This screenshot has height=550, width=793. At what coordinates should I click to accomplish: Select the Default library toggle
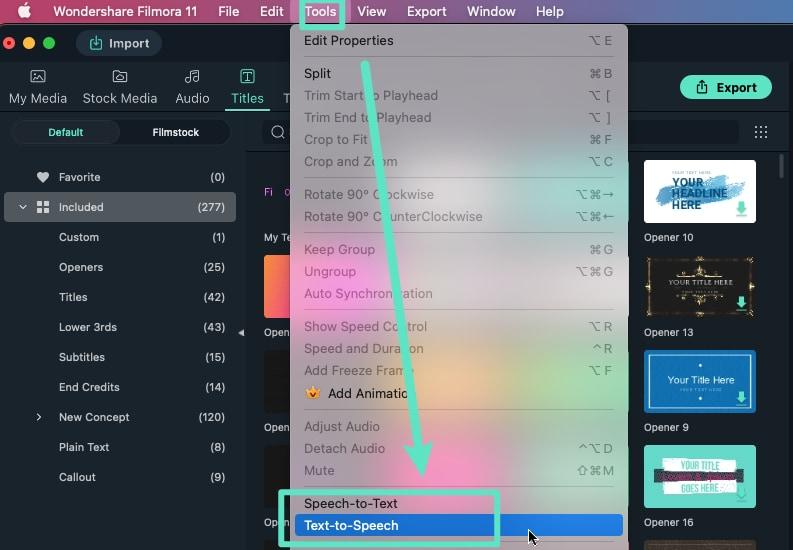click(x=66, y=132)
